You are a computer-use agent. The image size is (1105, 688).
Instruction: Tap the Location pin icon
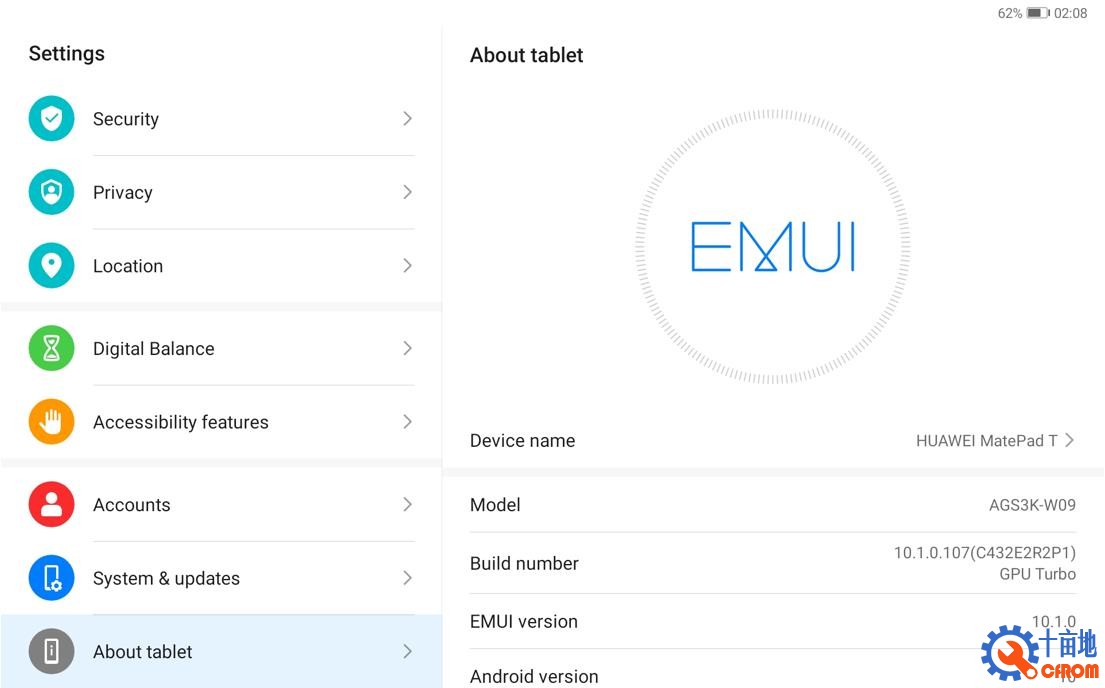51,265
